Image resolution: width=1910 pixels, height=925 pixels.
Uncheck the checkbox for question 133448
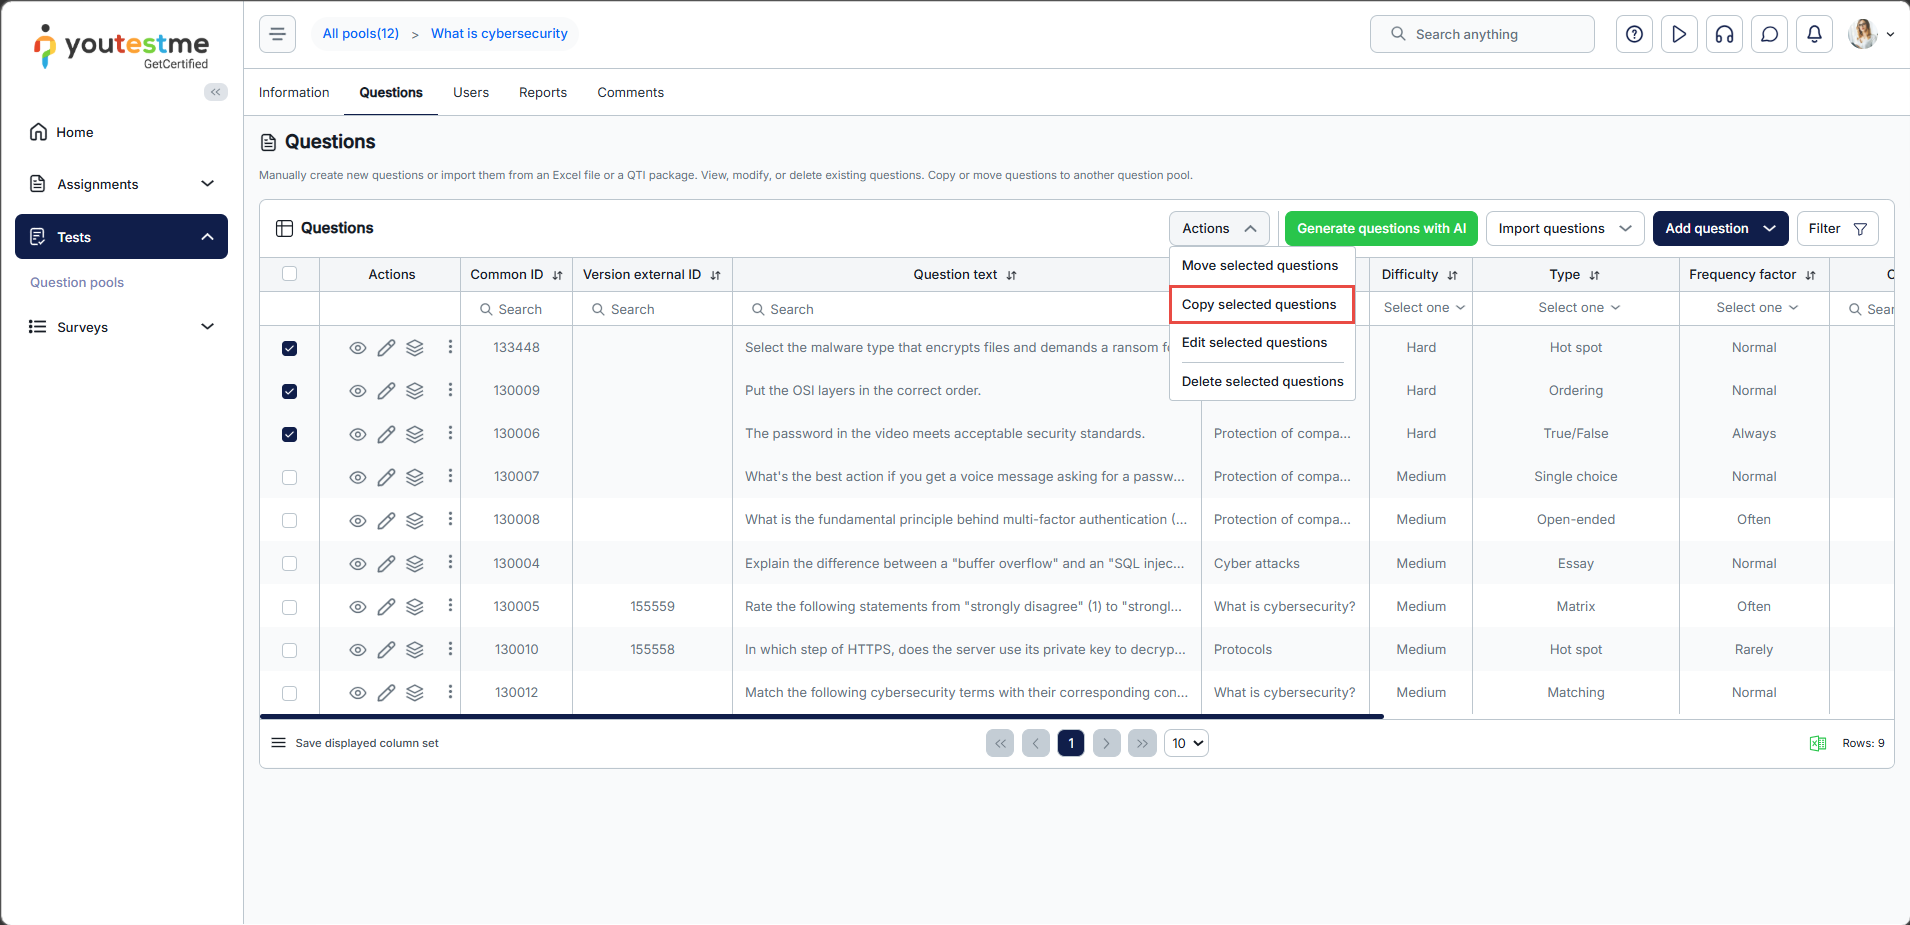tap(290, 348)
